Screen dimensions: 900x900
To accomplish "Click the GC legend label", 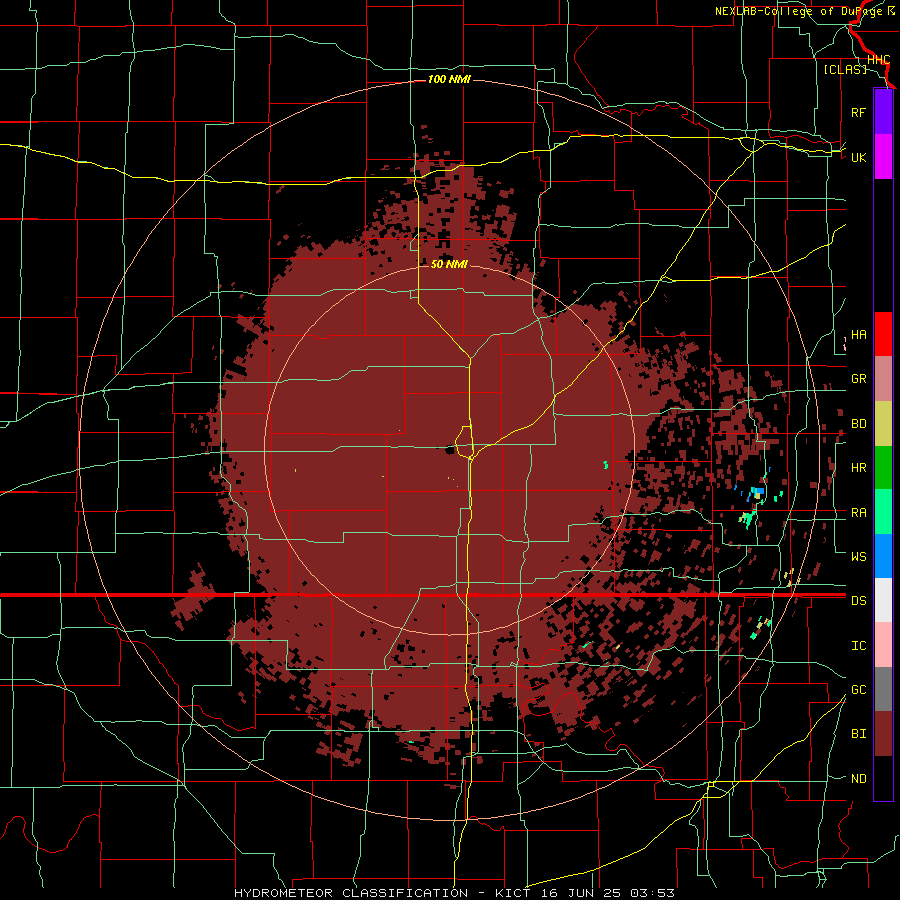I will (858, 690).
